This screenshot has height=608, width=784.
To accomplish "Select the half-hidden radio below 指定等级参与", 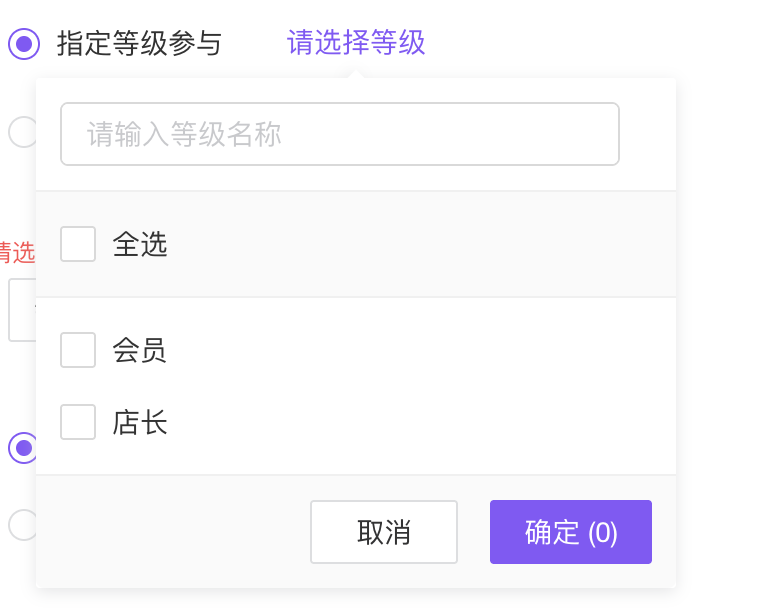I will [x=21, y=132].
